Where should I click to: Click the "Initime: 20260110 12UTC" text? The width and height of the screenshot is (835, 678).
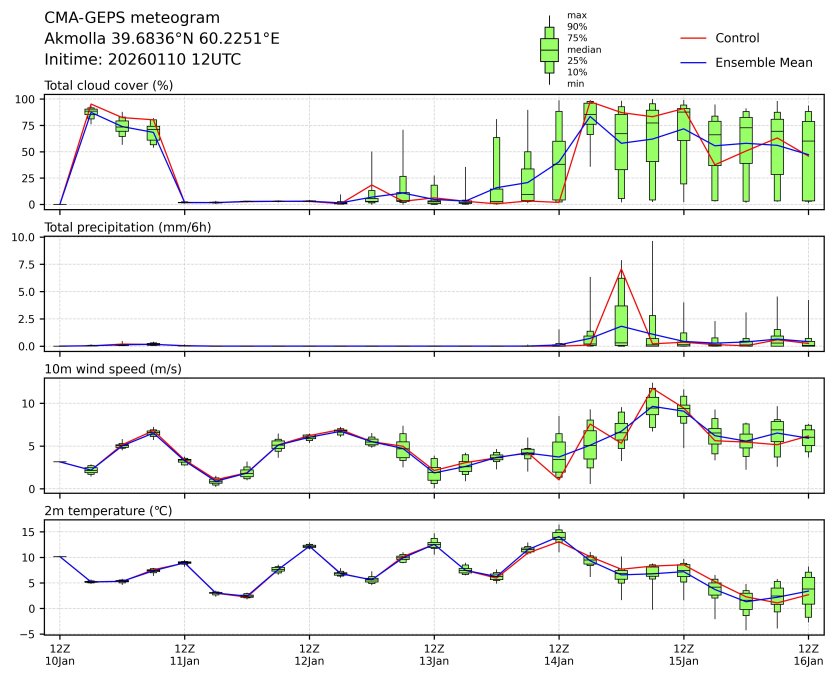click(143, 60)
